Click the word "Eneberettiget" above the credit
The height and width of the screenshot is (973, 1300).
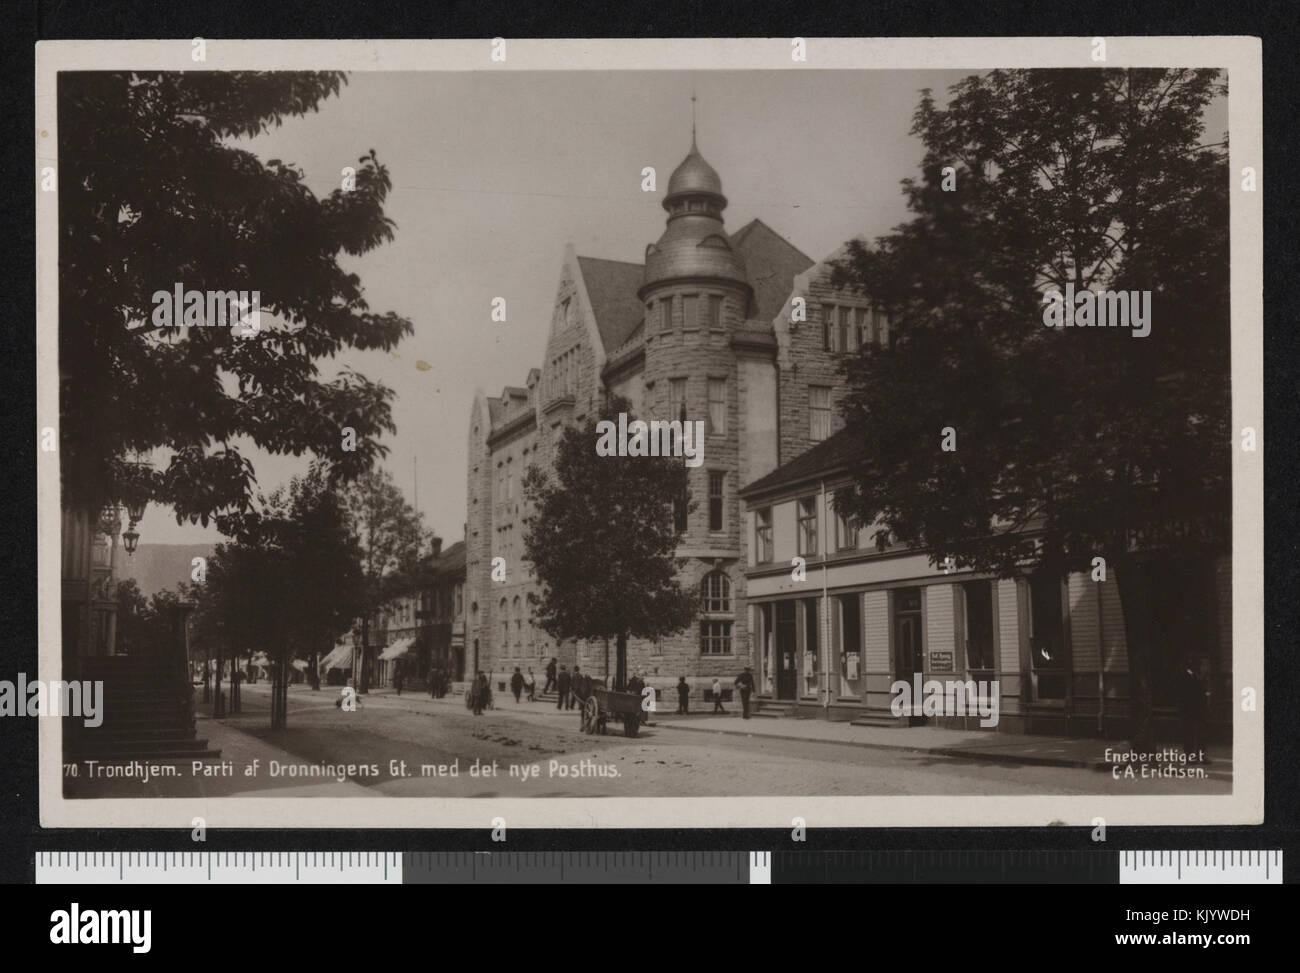pos(1153,756)
